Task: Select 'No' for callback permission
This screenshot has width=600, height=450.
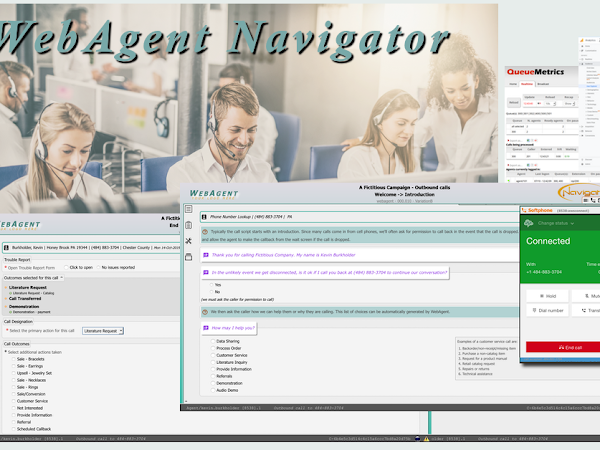Action: 211,292
